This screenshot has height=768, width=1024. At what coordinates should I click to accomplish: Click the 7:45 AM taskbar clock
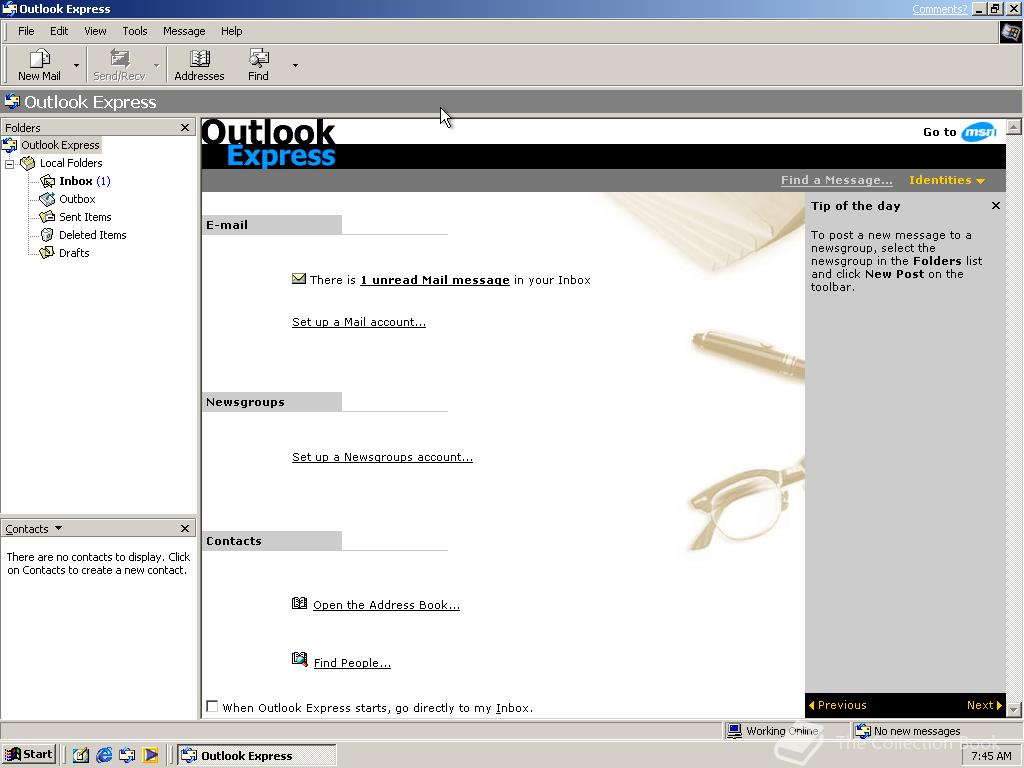991,756
